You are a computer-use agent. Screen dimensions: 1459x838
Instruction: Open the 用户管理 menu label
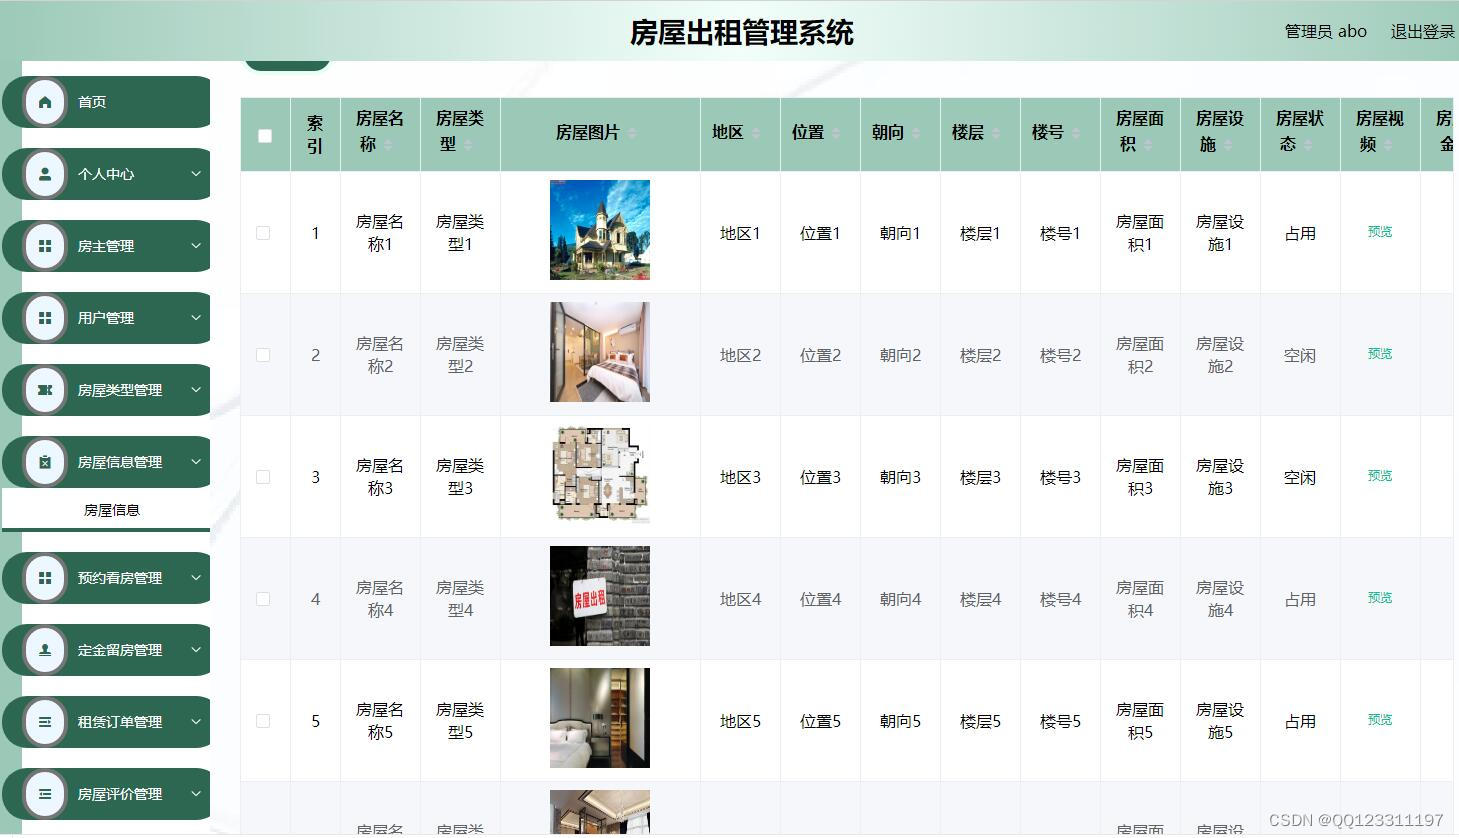point(106,318)
